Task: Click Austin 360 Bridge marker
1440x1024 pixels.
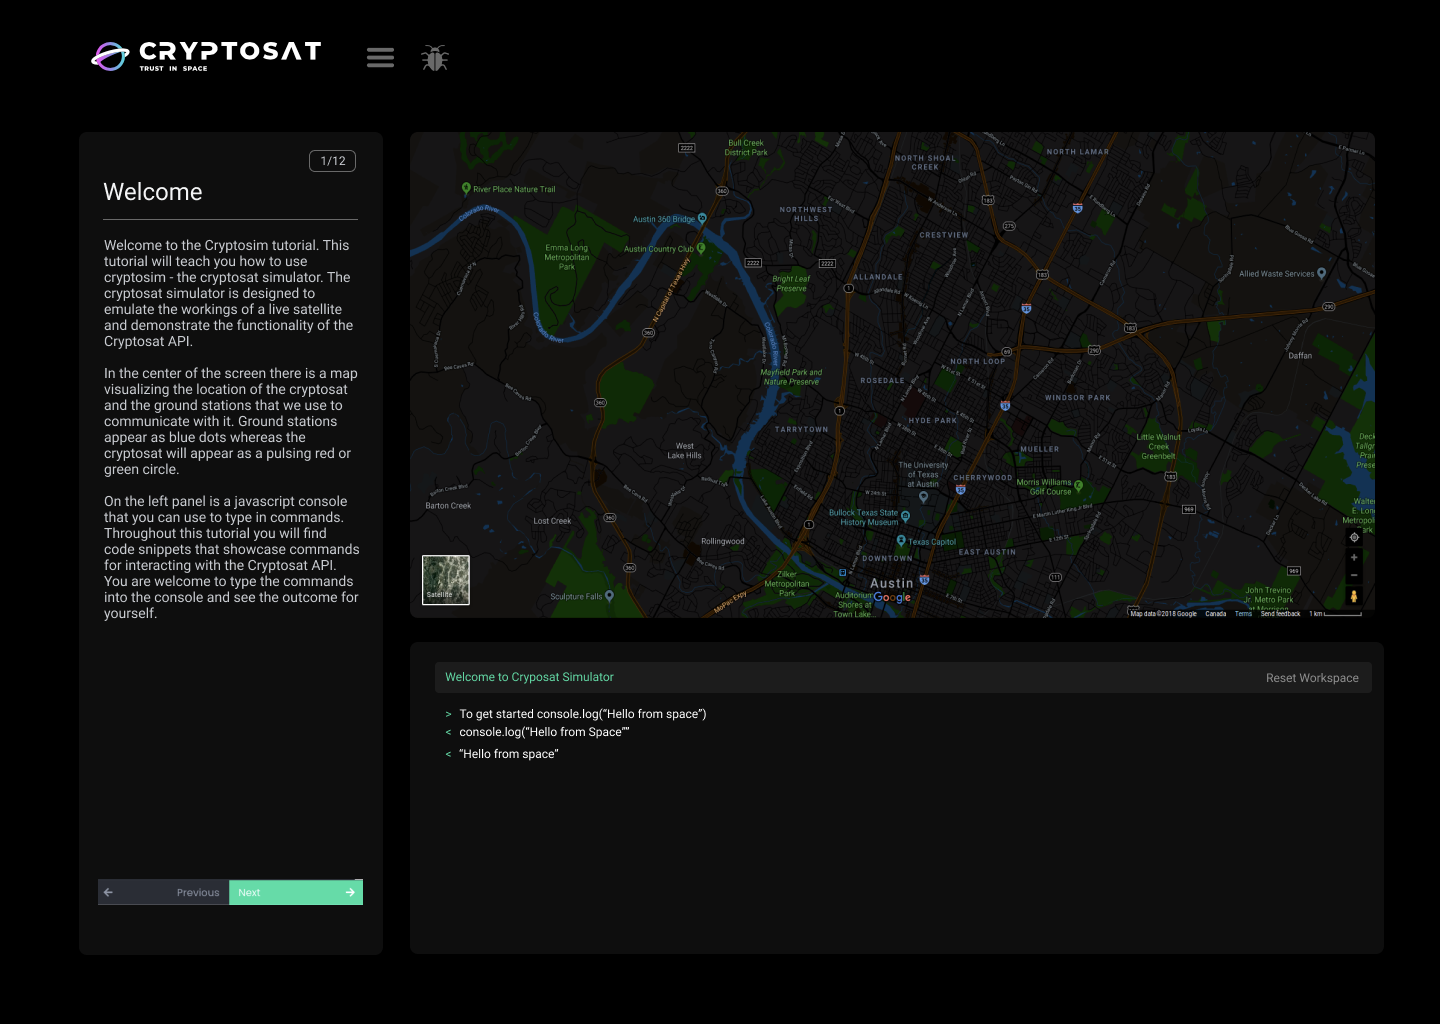Action: pos(702,218)
